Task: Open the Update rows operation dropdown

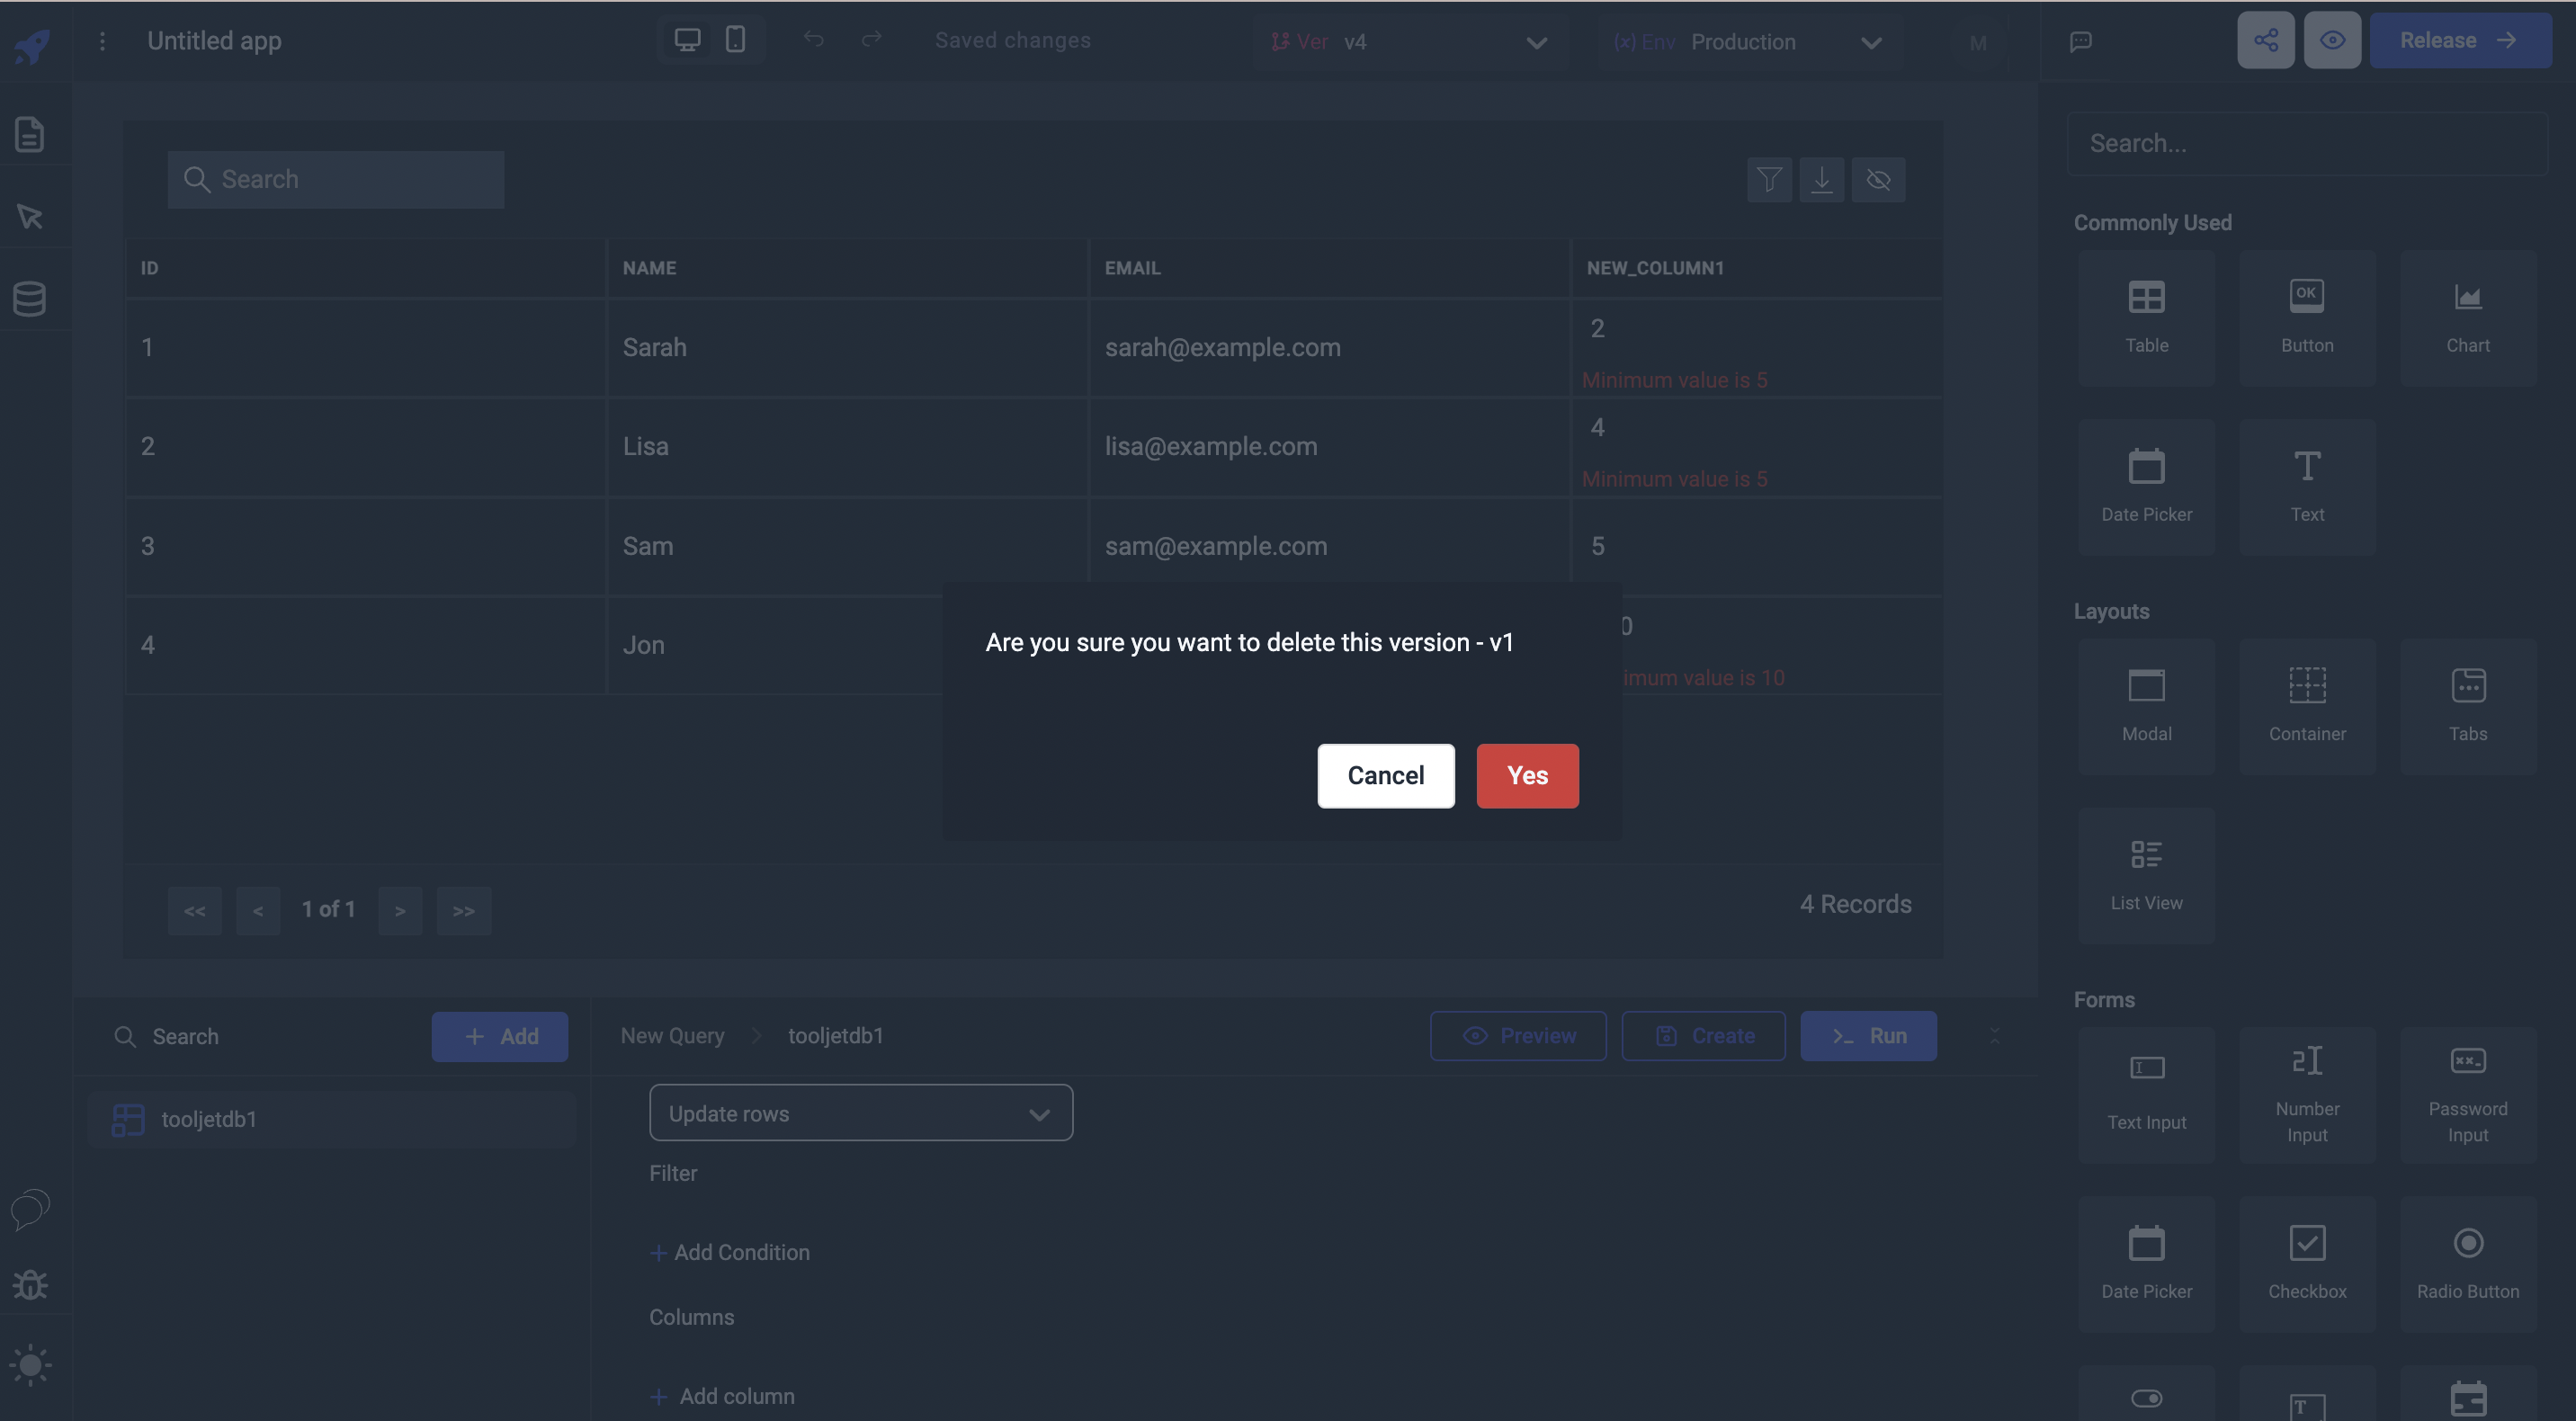Action: pyautogui.click(x=861, y=1113)
